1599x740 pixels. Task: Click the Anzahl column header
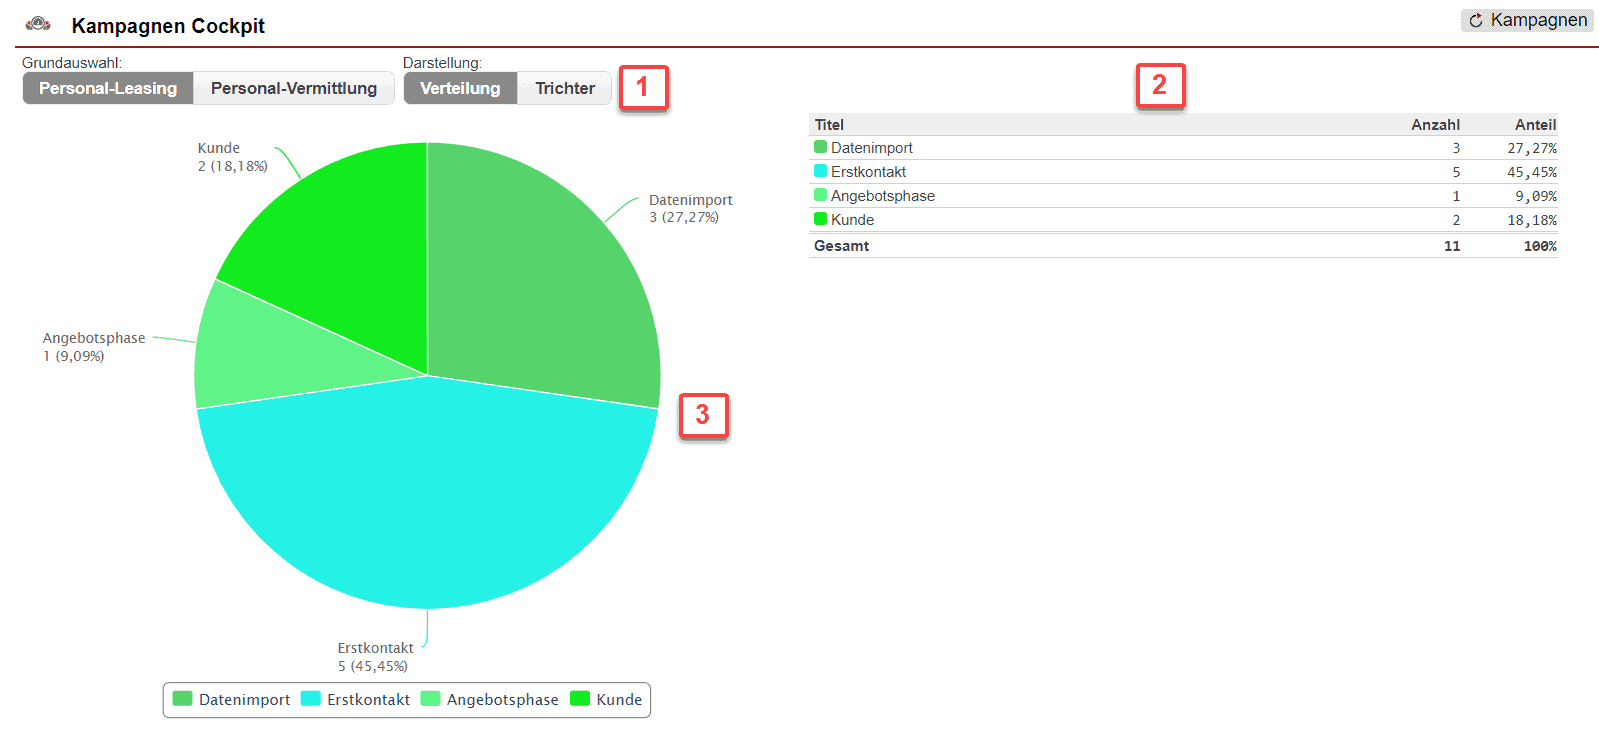coord(1435,125)
